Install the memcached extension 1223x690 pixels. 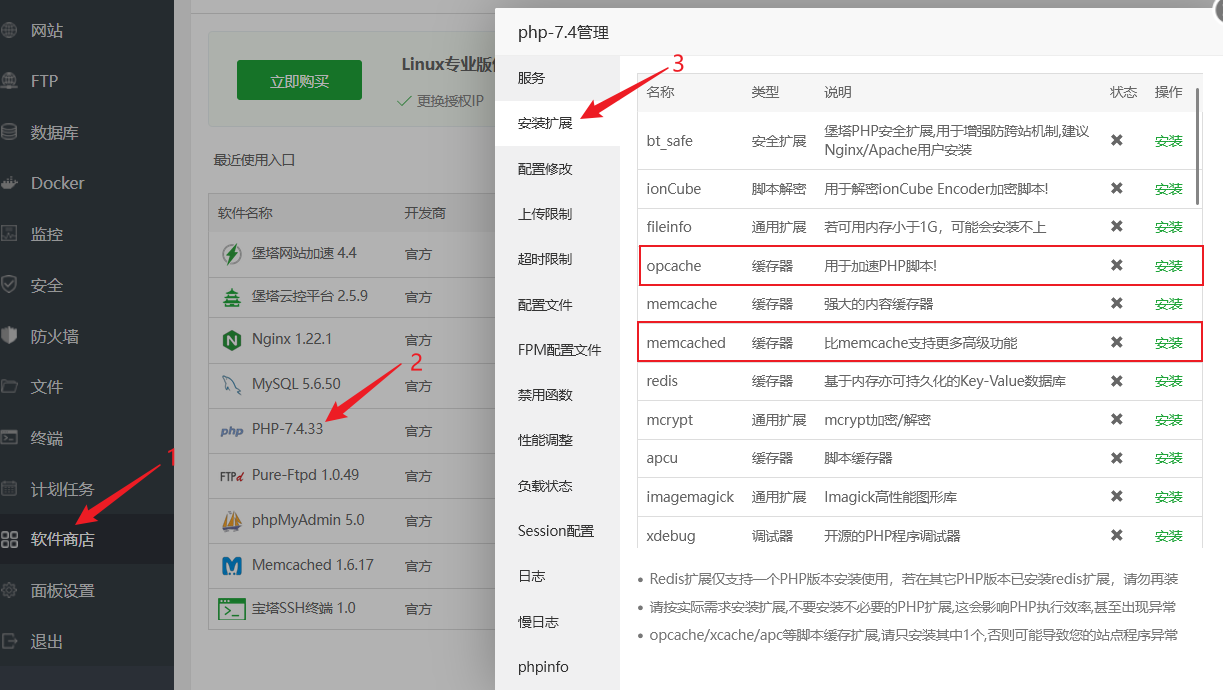1168,343
